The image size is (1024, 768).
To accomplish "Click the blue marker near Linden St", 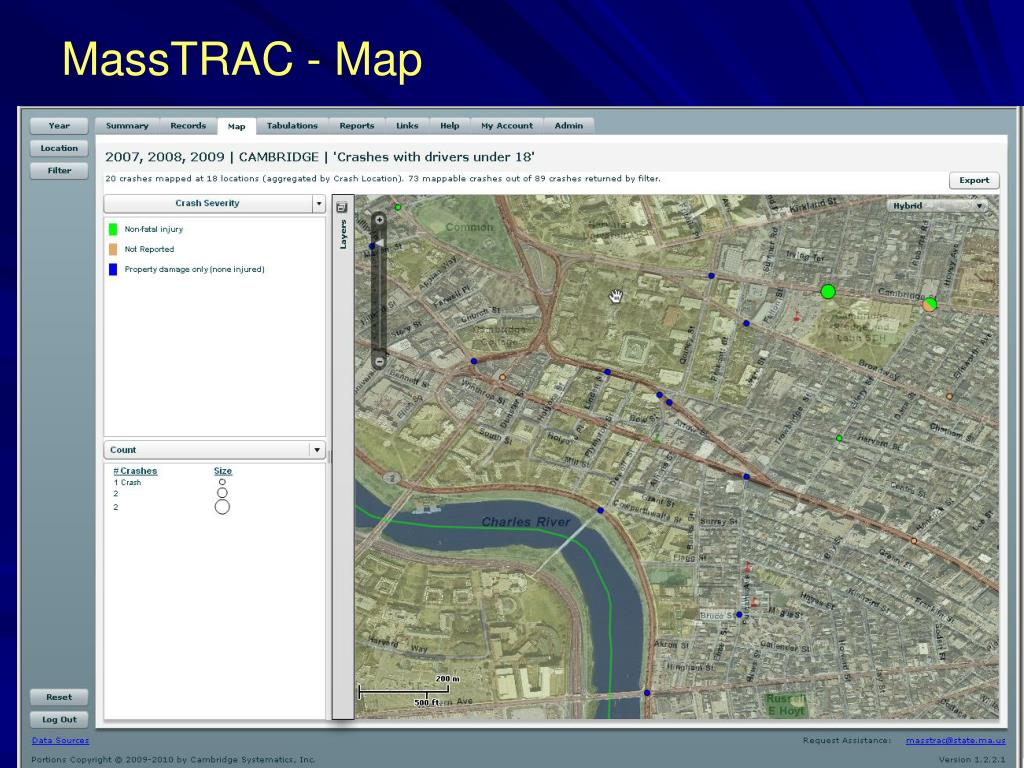I will [x=607, y=372].
